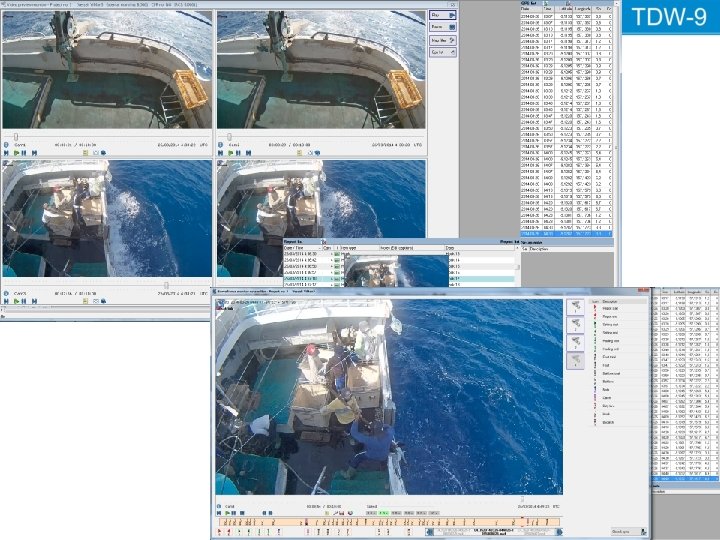Switch to camera 1 in front window
720x540 pixels.
[575, 307]
